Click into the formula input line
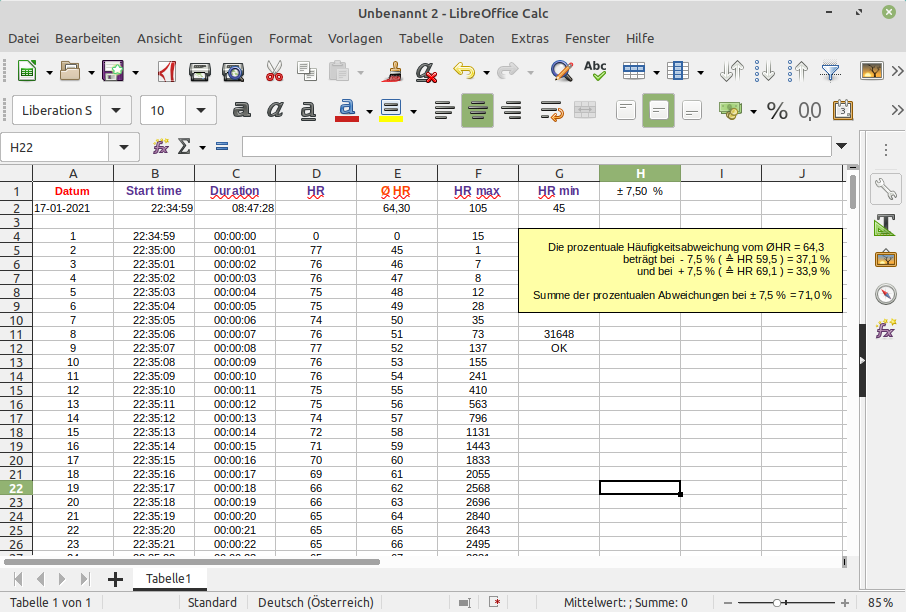This screenshot has width=906, height=612. click(x=537, y=147)
